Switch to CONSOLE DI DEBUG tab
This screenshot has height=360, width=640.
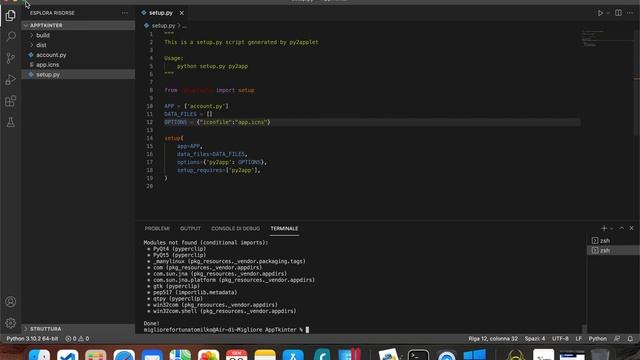coord(236,229)
